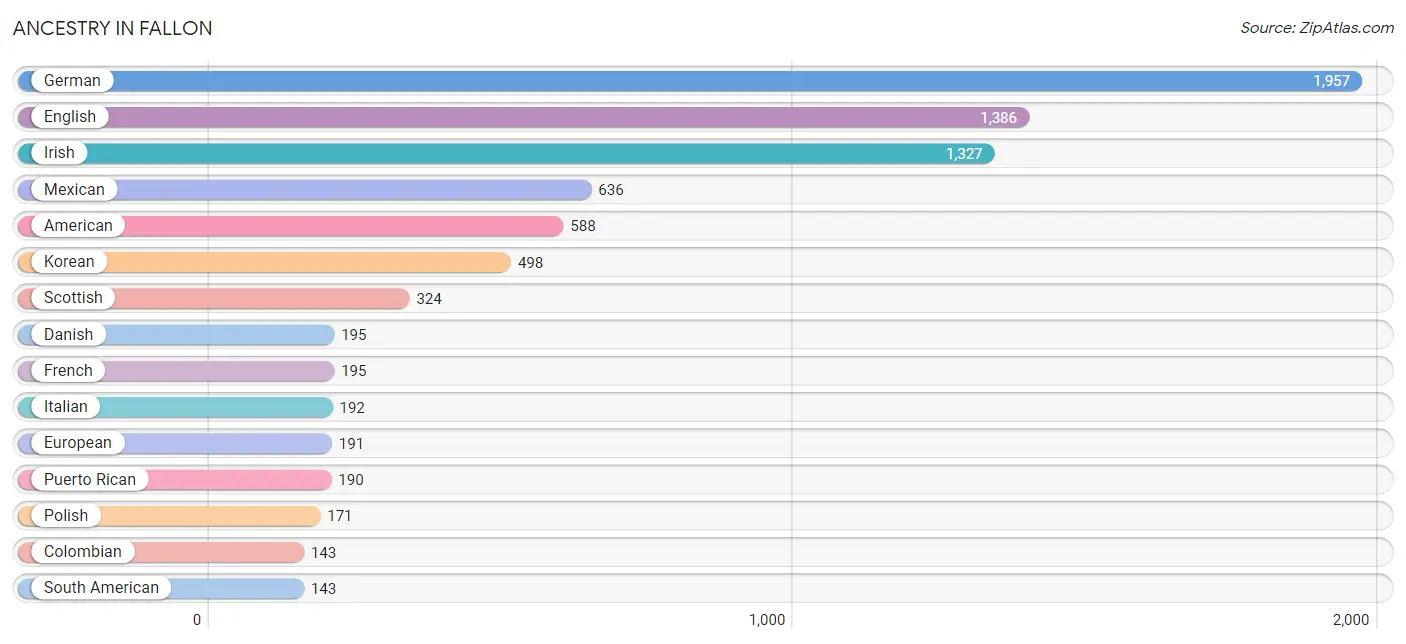
Task: Click the 588 value beside American bar
Action: (583, 226)
